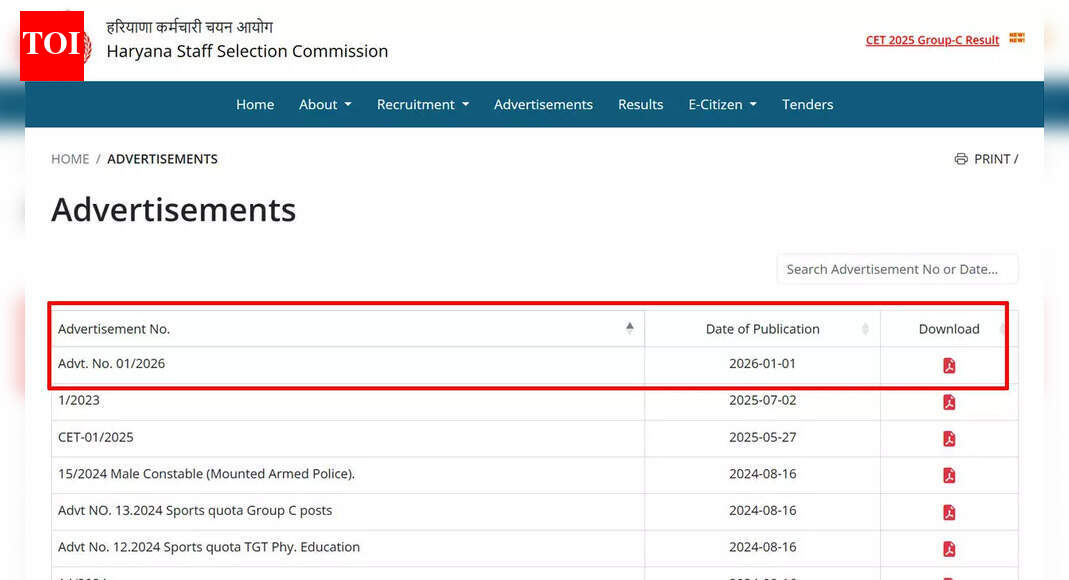Sort table by Advertisement No. column arrow

point(630,327)
